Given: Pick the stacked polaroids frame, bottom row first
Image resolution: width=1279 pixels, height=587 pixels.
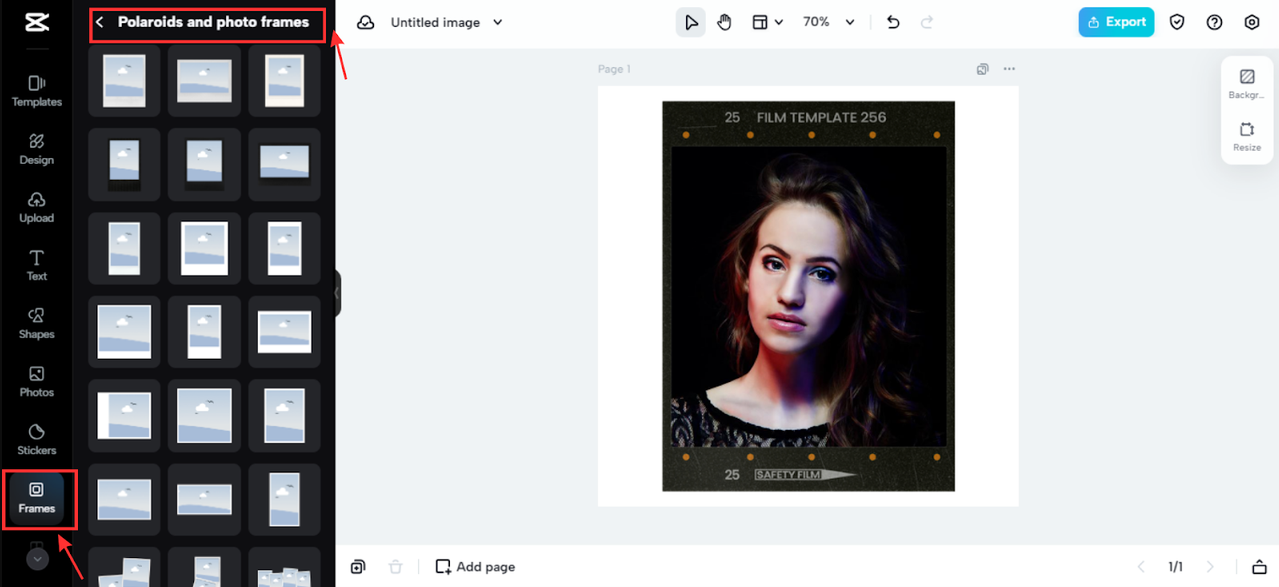Looking at the screenshot, I should point(124,567).
